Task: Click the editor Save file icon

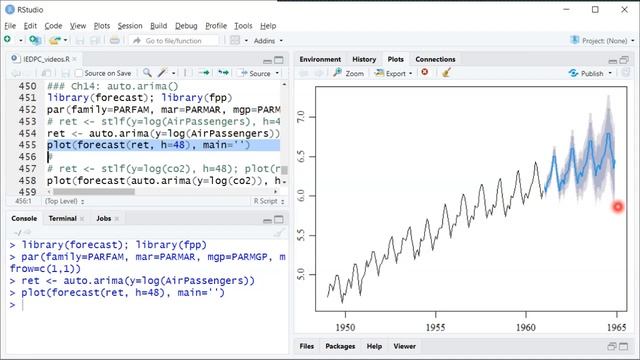Action: pyautogui.click(x=65, y=73)
